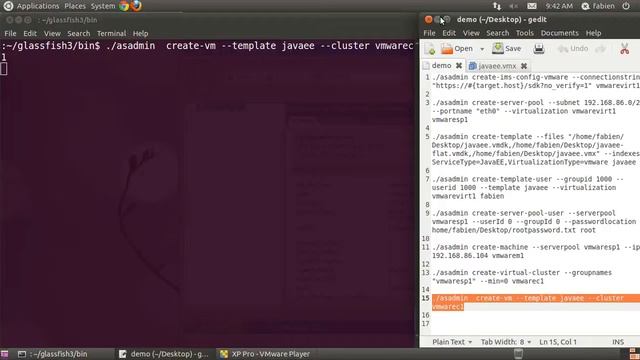Viewport: 640px width, 360px height.
Task: Close the demo tab
Action: pos(459,65)
